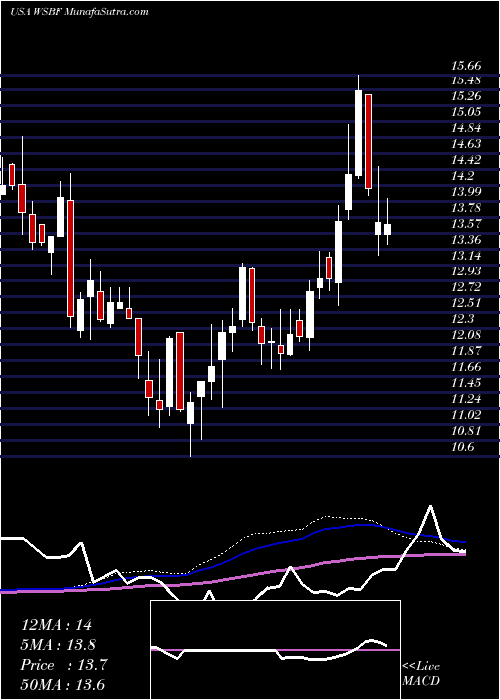
Task: Click the 5MA : 13.8 readout
Action: click(x=58, y=645)
